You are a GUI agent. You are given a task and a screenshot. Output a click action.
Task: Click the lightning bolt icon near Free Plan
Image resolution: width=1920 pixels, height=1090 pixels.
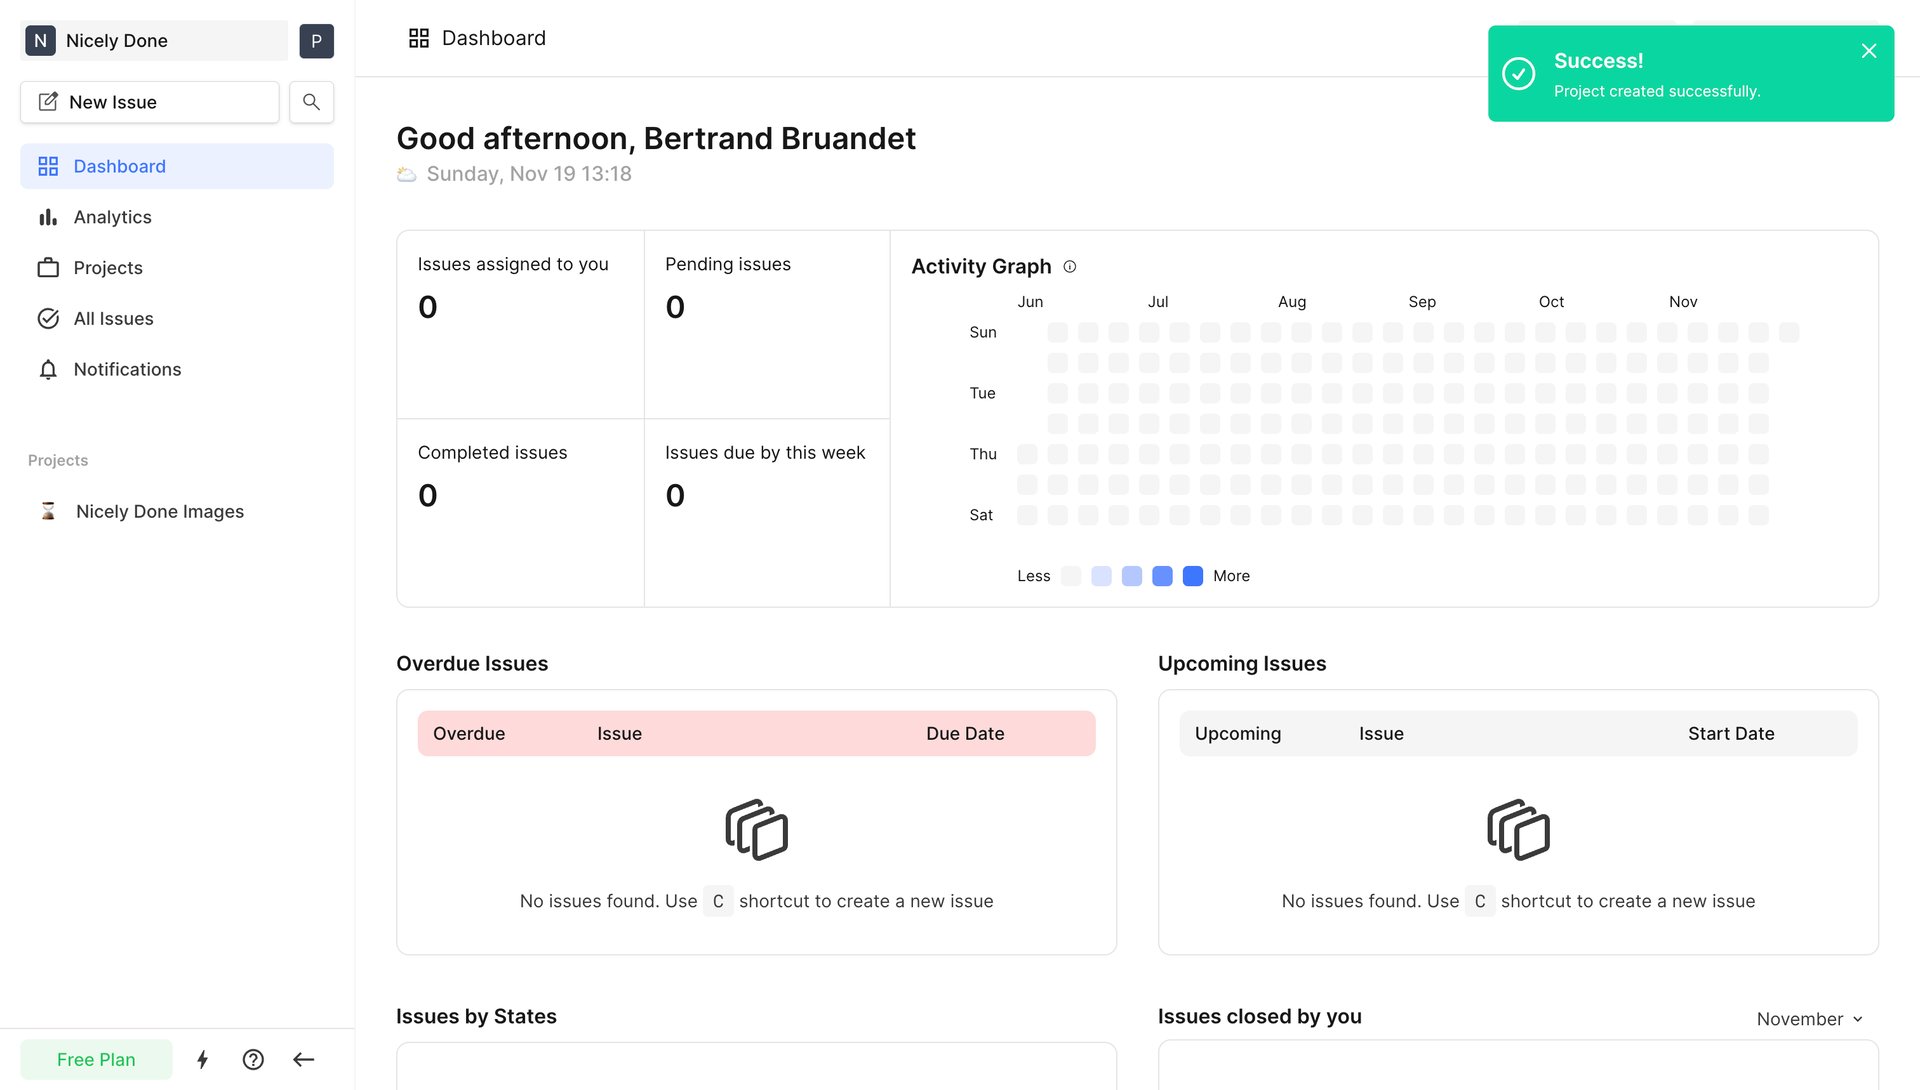pos(203,1059)
